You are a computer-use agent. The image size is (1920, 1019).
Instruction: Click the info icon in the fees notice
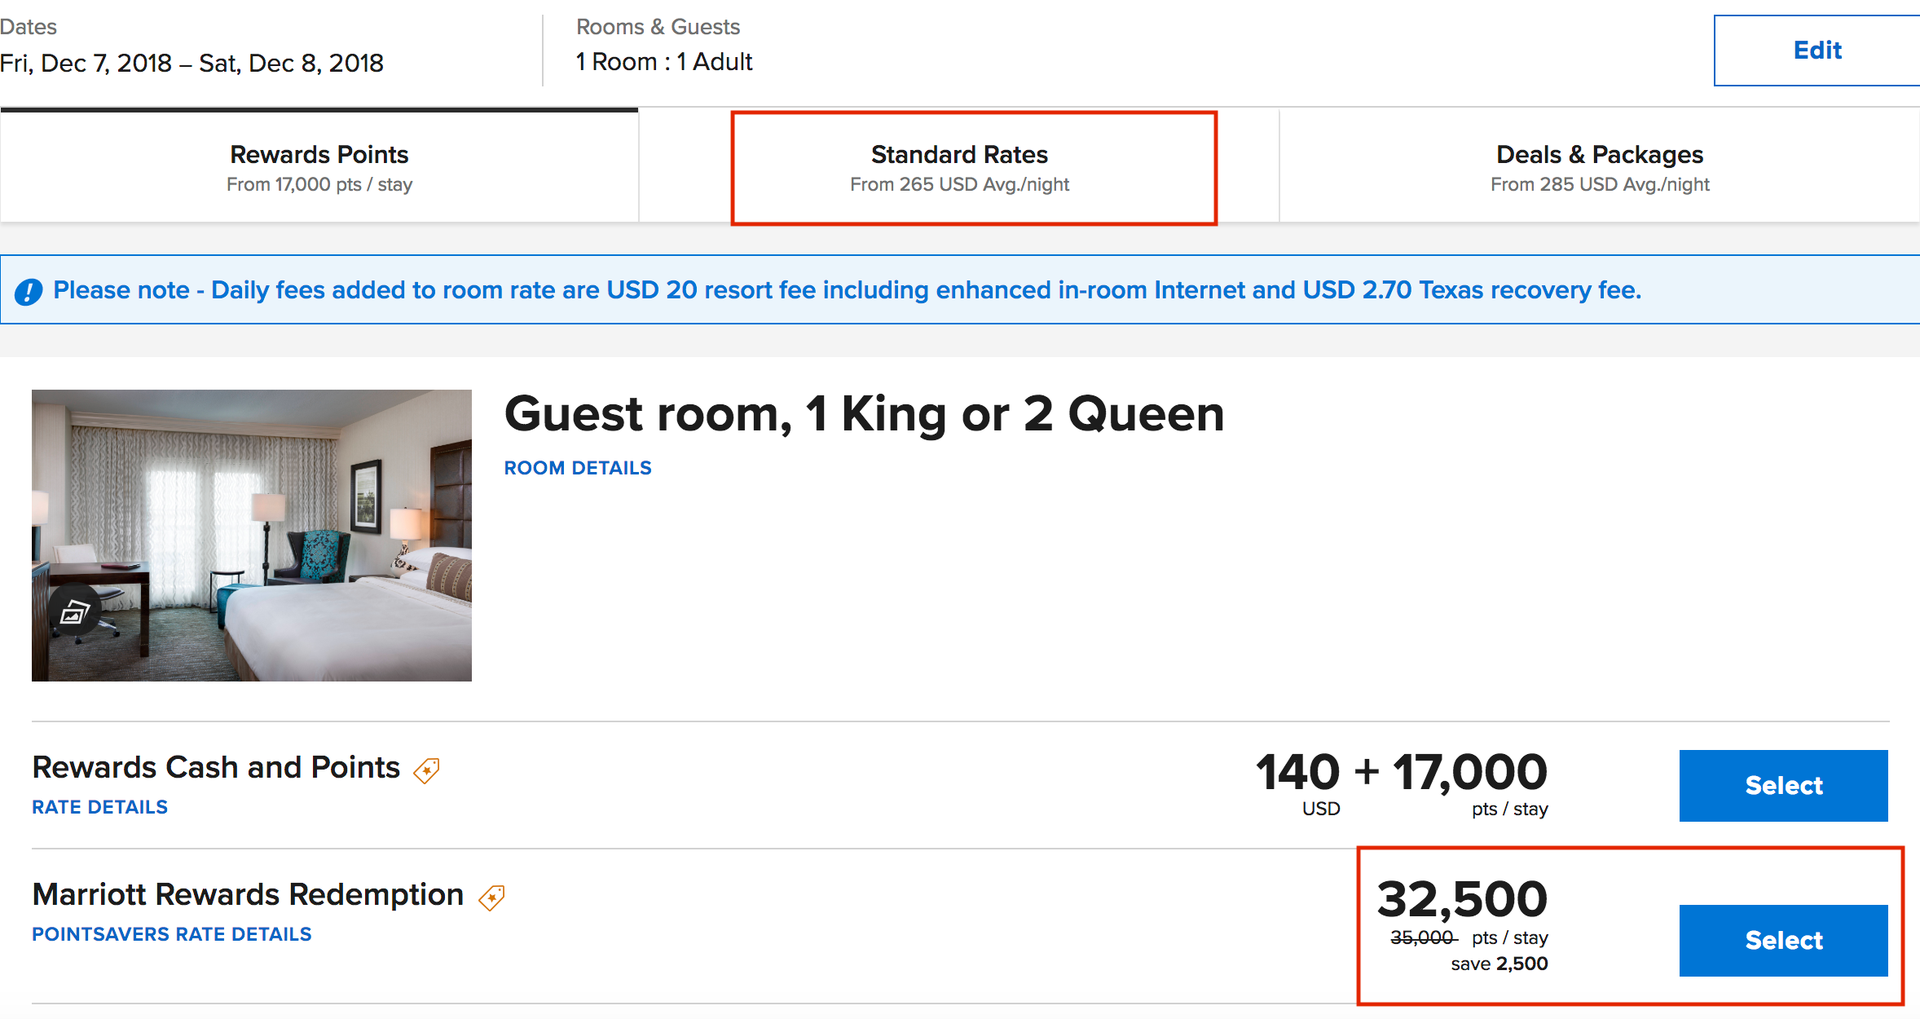click(x=28, y=290)
